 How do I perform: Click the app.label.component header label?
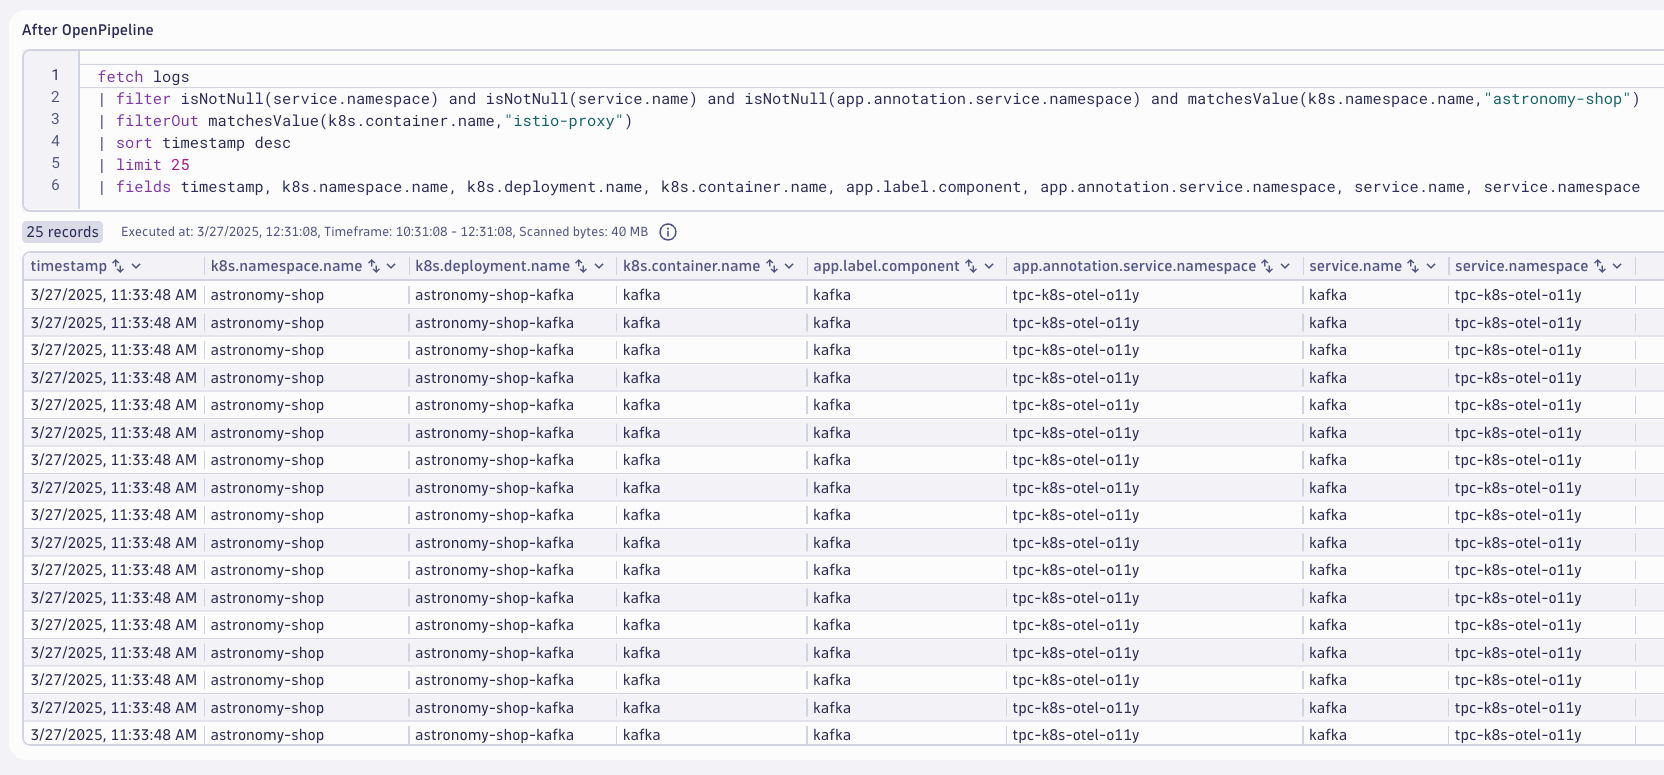pyautogui.click(x=886, y=266)
